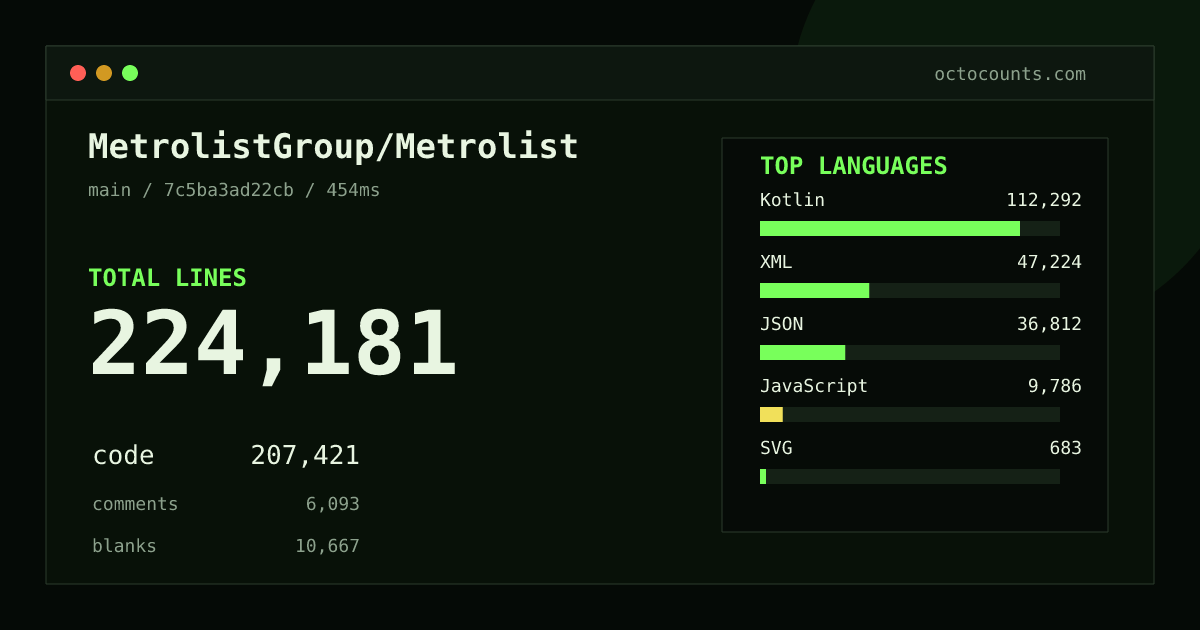The image size is (1200, 630).
Task: Select the 112,292 Kotlin line count
Action: coord(1044,200)
